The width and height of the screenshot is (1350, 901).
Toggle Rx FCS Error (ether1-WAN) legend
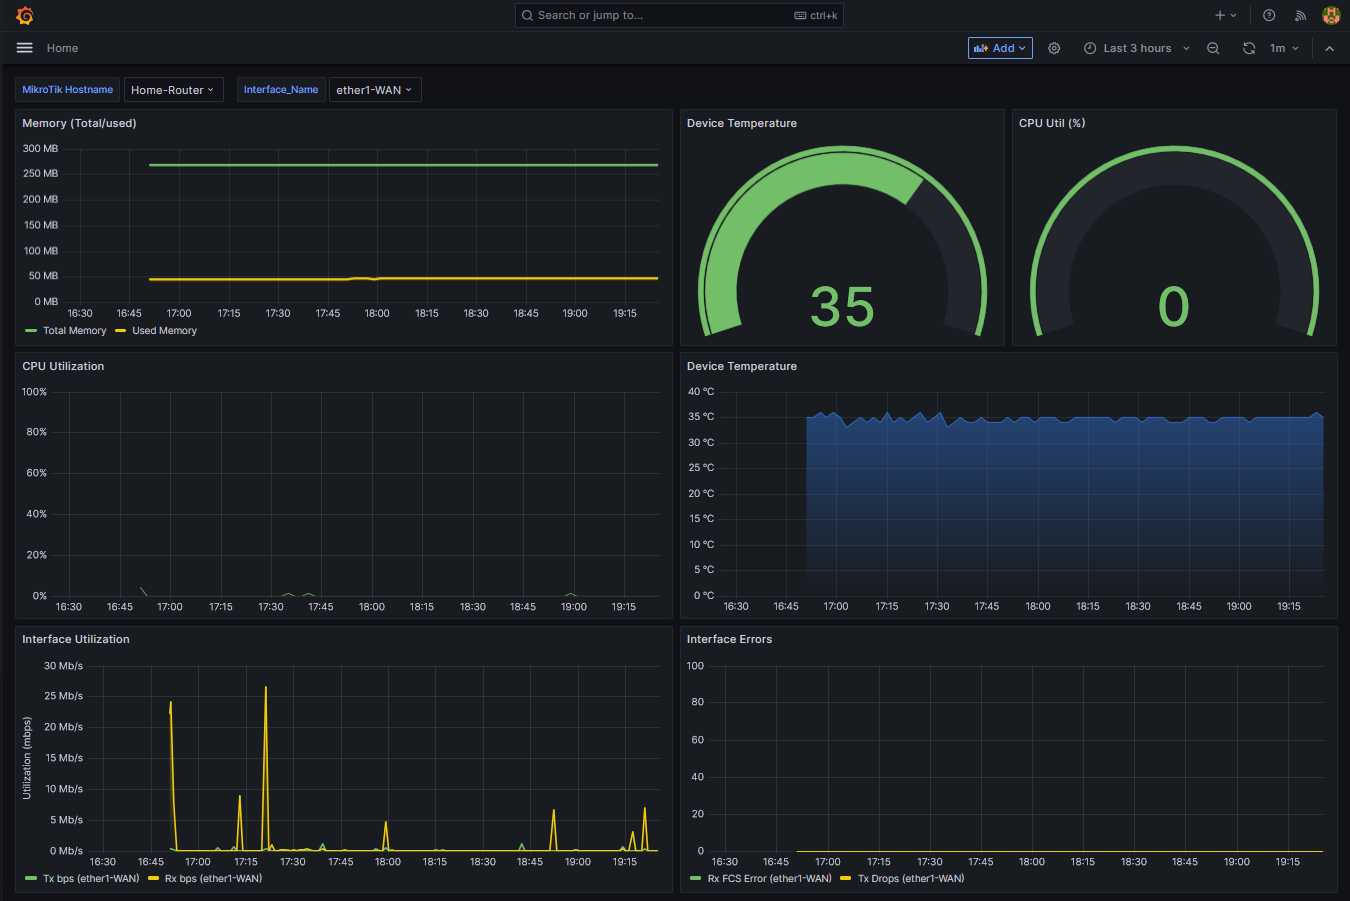(x=769, y=879)
